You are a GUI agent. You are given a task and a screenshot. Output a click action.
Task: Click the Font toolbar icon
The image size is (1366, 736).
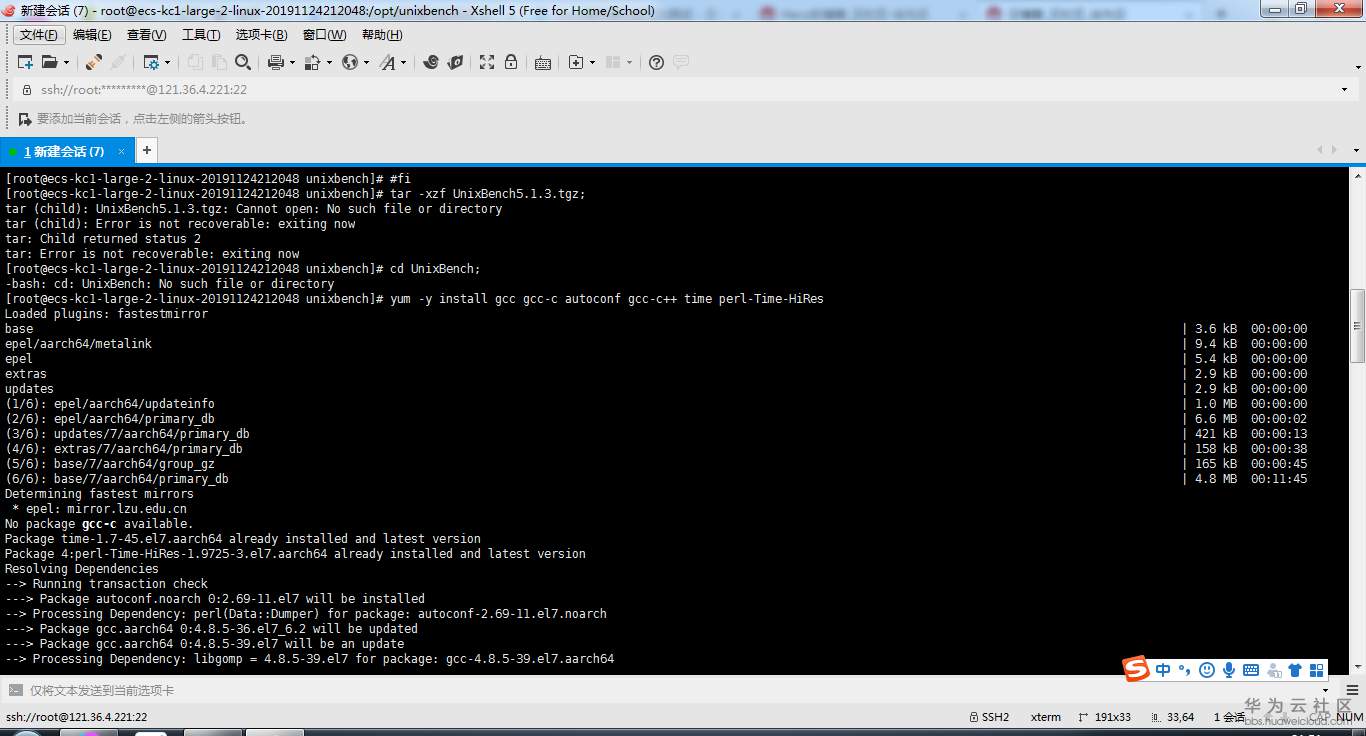click(x=388, y=62)
